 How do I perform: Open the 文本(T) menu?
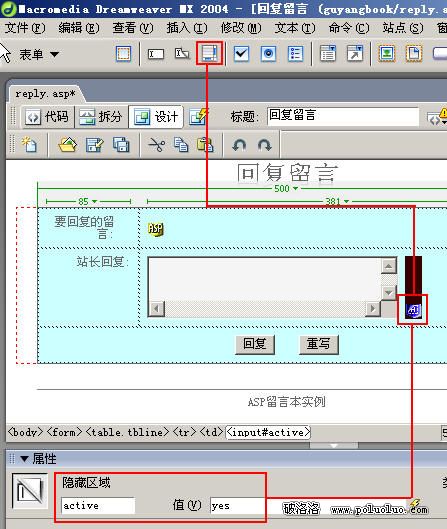[x=295, y=28]
